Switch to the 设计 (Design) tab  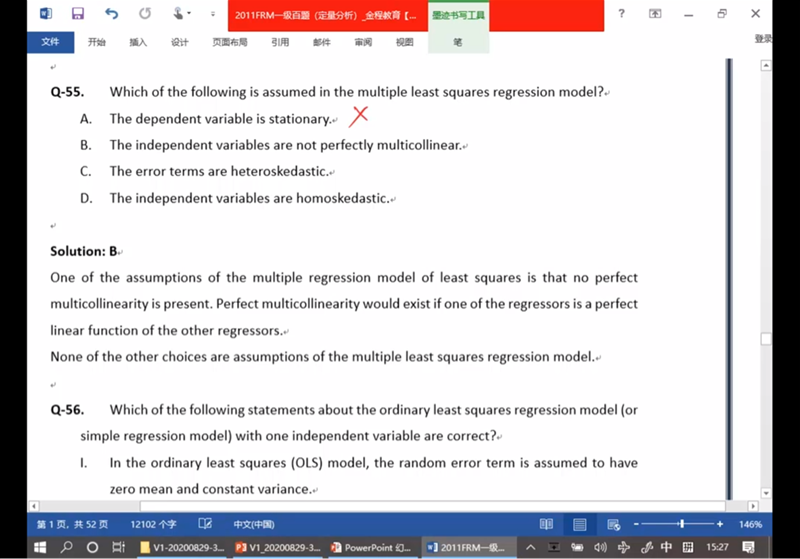(x=180, y=42)
